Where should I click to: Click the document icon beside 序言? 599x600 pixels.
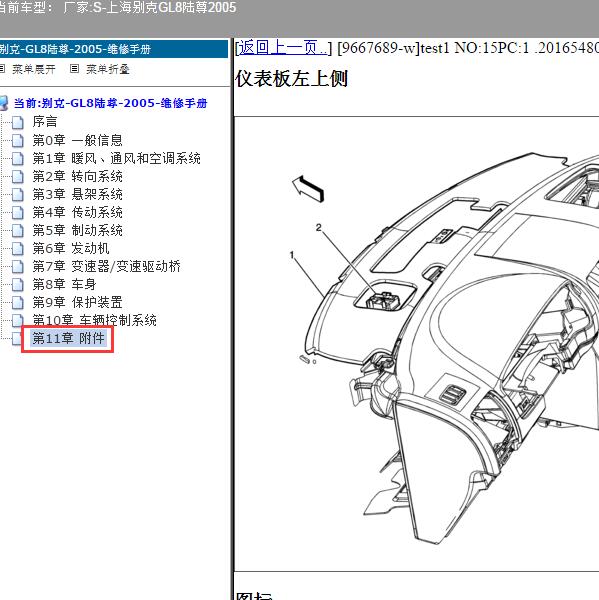[x=18, y=122]
